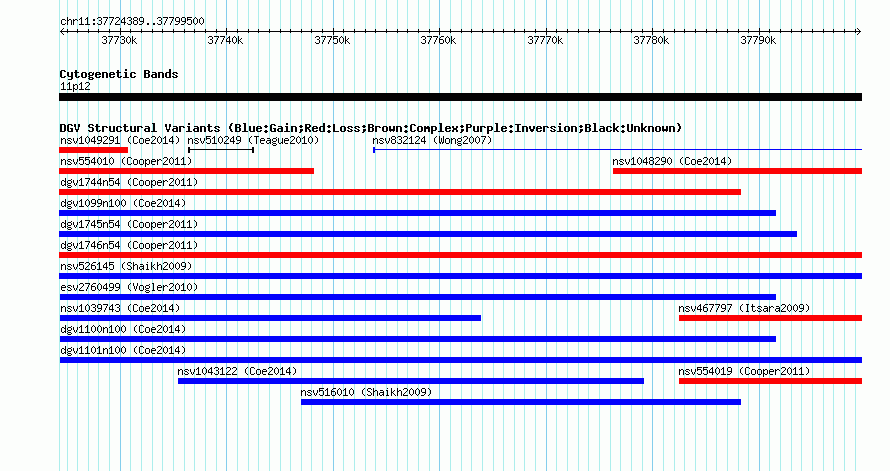Viewport: 890px width, 471px height.
Task: Select the red dgv1746n54 loss bar
Action: point(461,255)
